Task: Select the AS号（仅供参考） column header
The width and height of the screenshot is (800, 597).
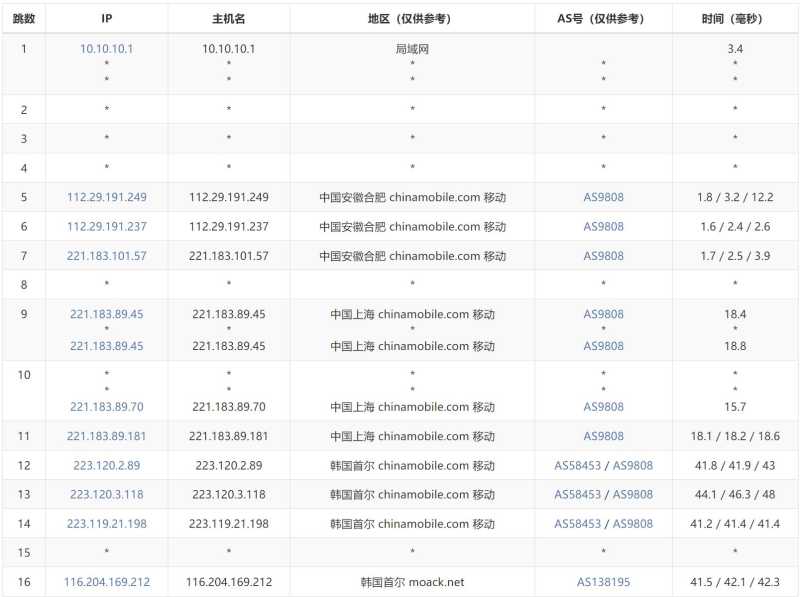Action: [603, 19]
